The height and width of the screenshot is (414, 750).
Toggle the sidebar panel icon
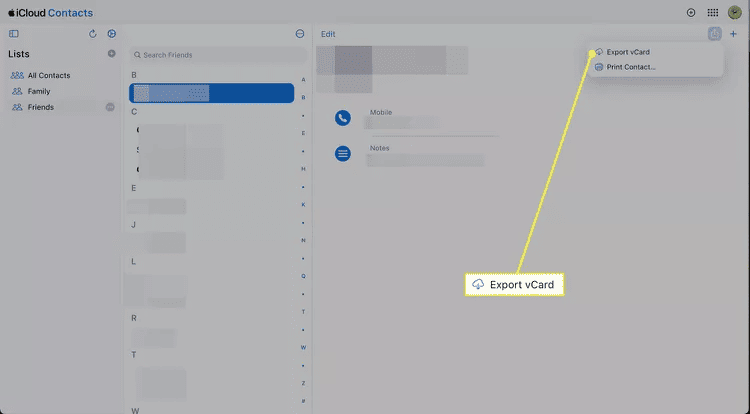(x=14, y=33)
